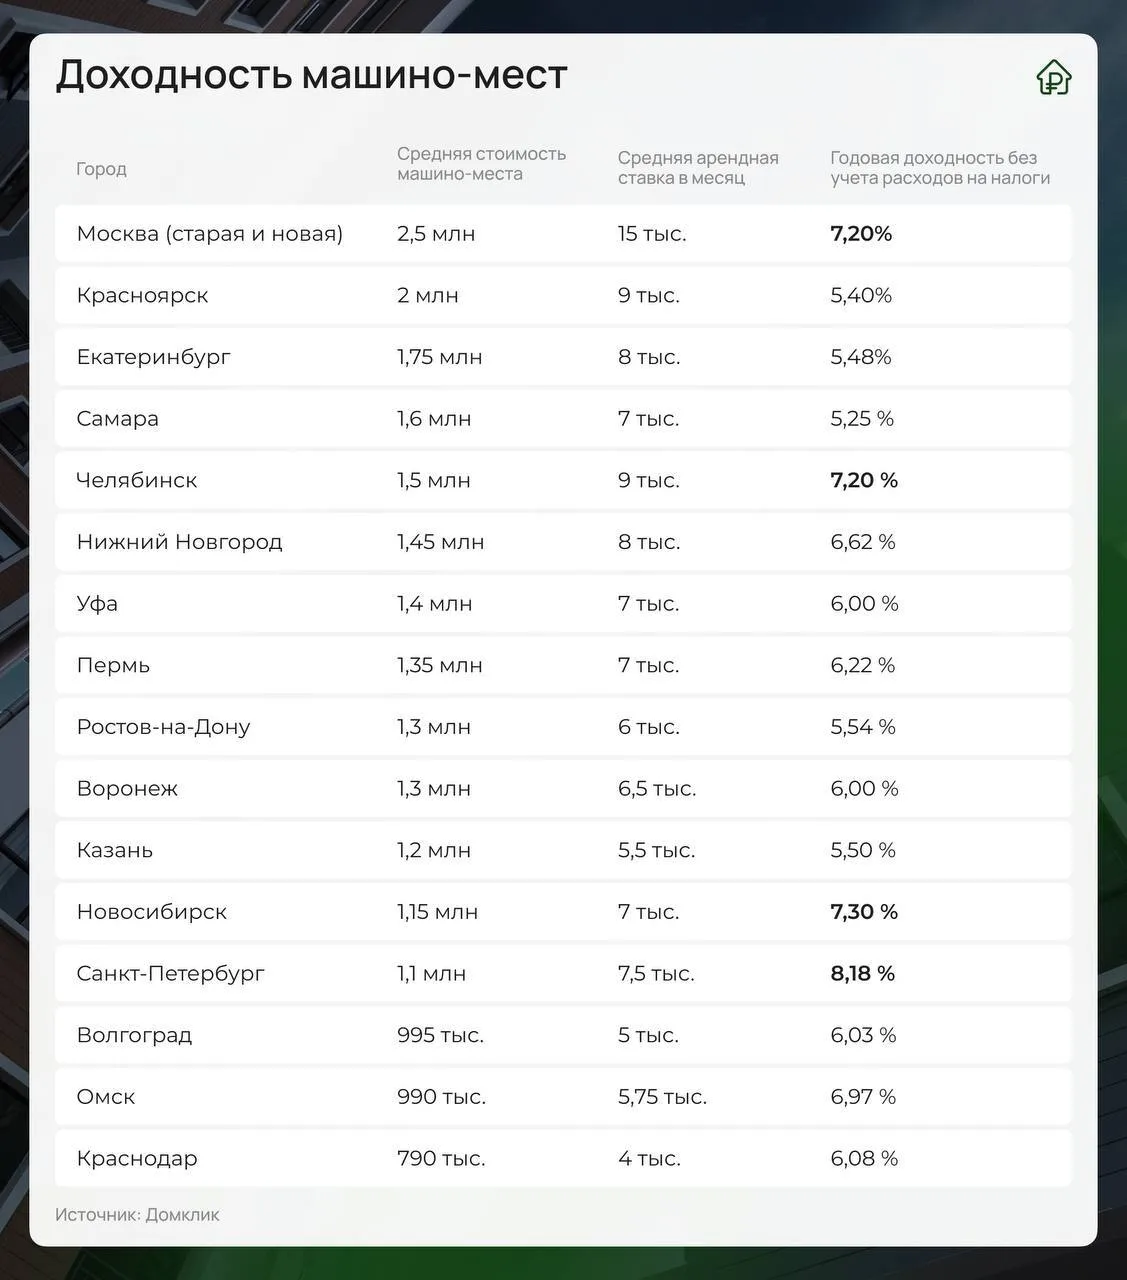Click the 2,5 млн price for Москва
The height and width of the screenshot is (1280, 1127).
(x=436, y=234)
